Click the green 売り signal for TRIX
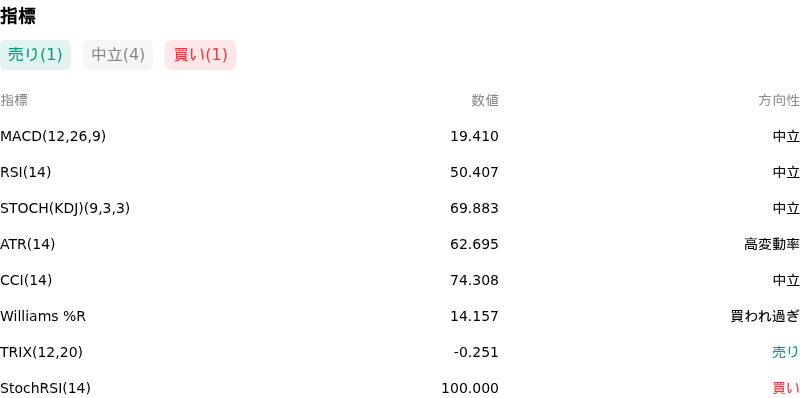The image size is (800, 398). (x=786, y=352)
